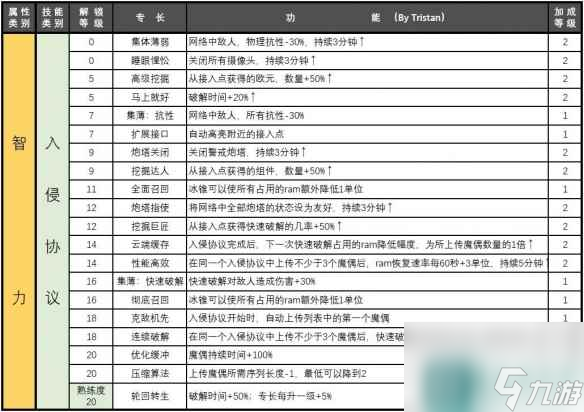This screenshot has height=412, width=584.
Task: Select the '技能类别' header cell
Action: [x=53, y=18]
